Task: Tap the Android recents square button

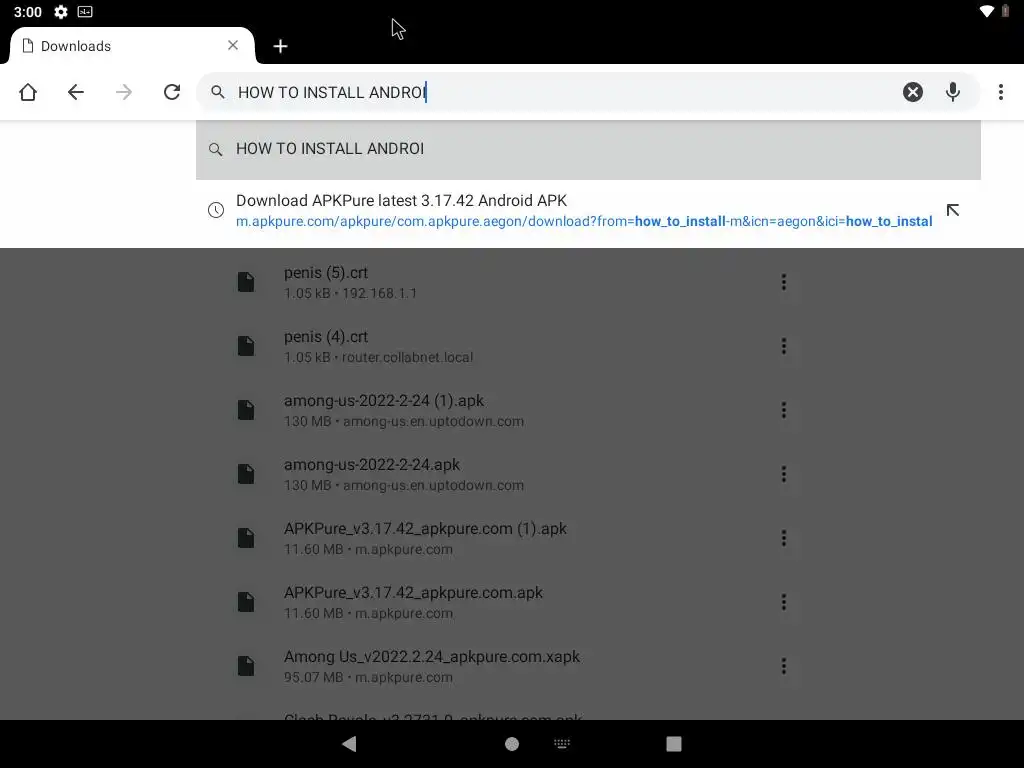Action: tap(674, 744)
